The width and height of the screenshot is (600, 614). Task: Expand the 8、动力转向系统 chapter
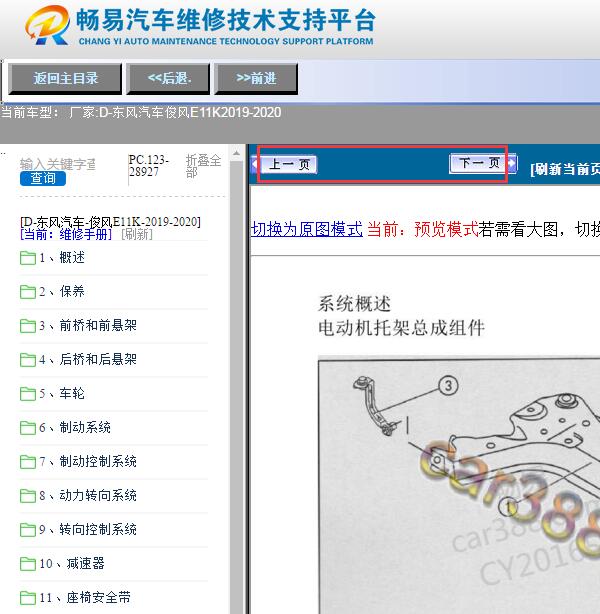click(88, 496)
